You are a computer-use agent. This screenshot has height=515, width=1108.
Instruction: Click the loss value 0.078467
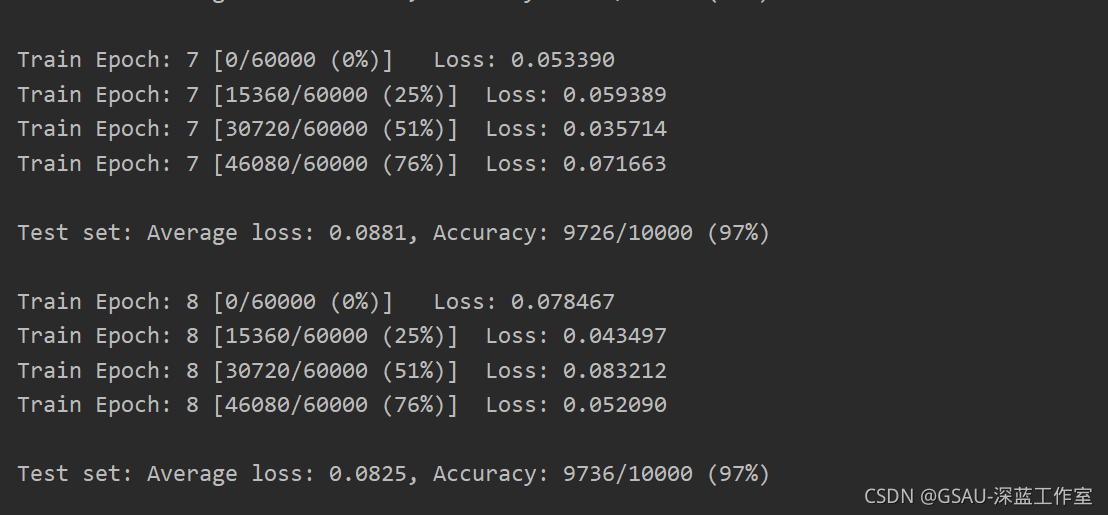coord(563,302)
